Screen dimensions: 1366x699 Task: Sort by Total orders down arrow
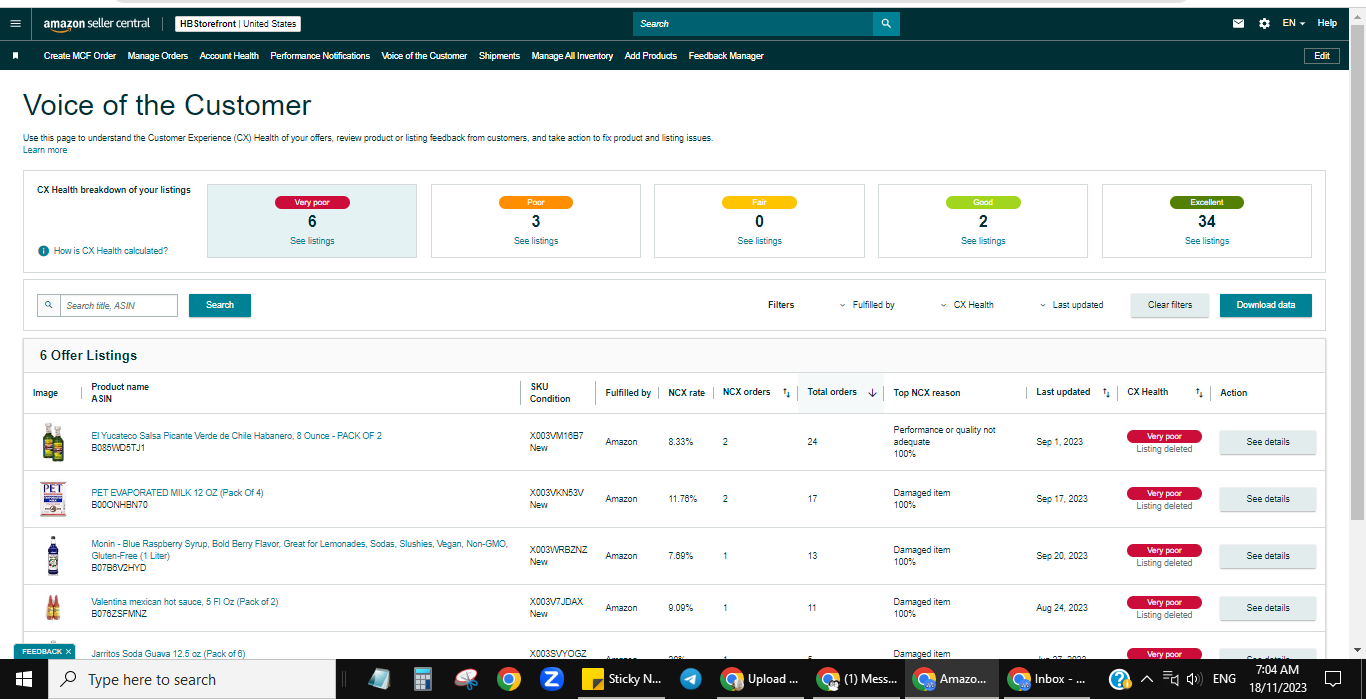(x=872, y=393)
